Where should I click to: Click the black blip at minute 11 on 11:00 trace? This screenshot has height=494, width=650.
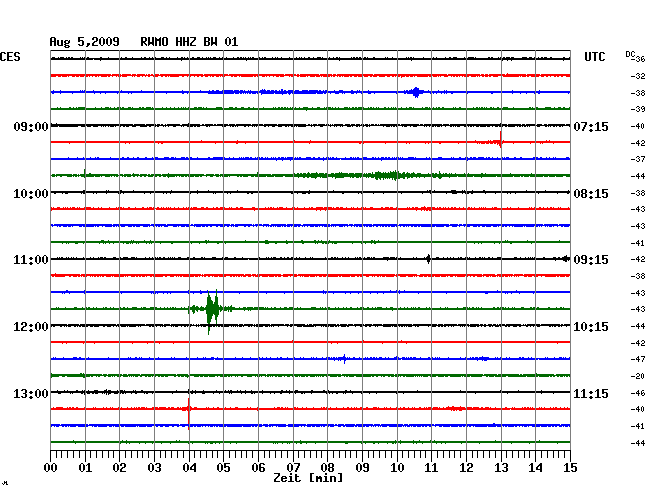[428, 259]
